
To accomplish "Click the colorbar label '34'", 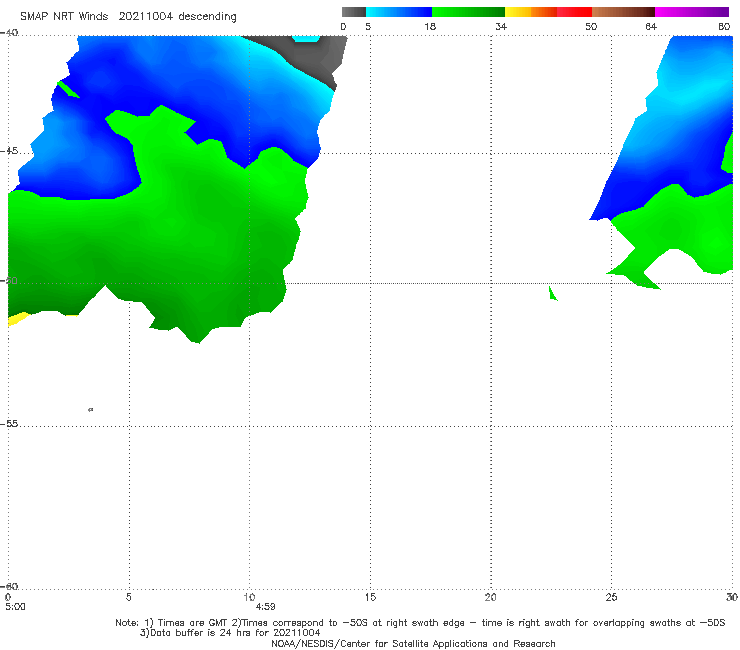I will tap(501, 26).
